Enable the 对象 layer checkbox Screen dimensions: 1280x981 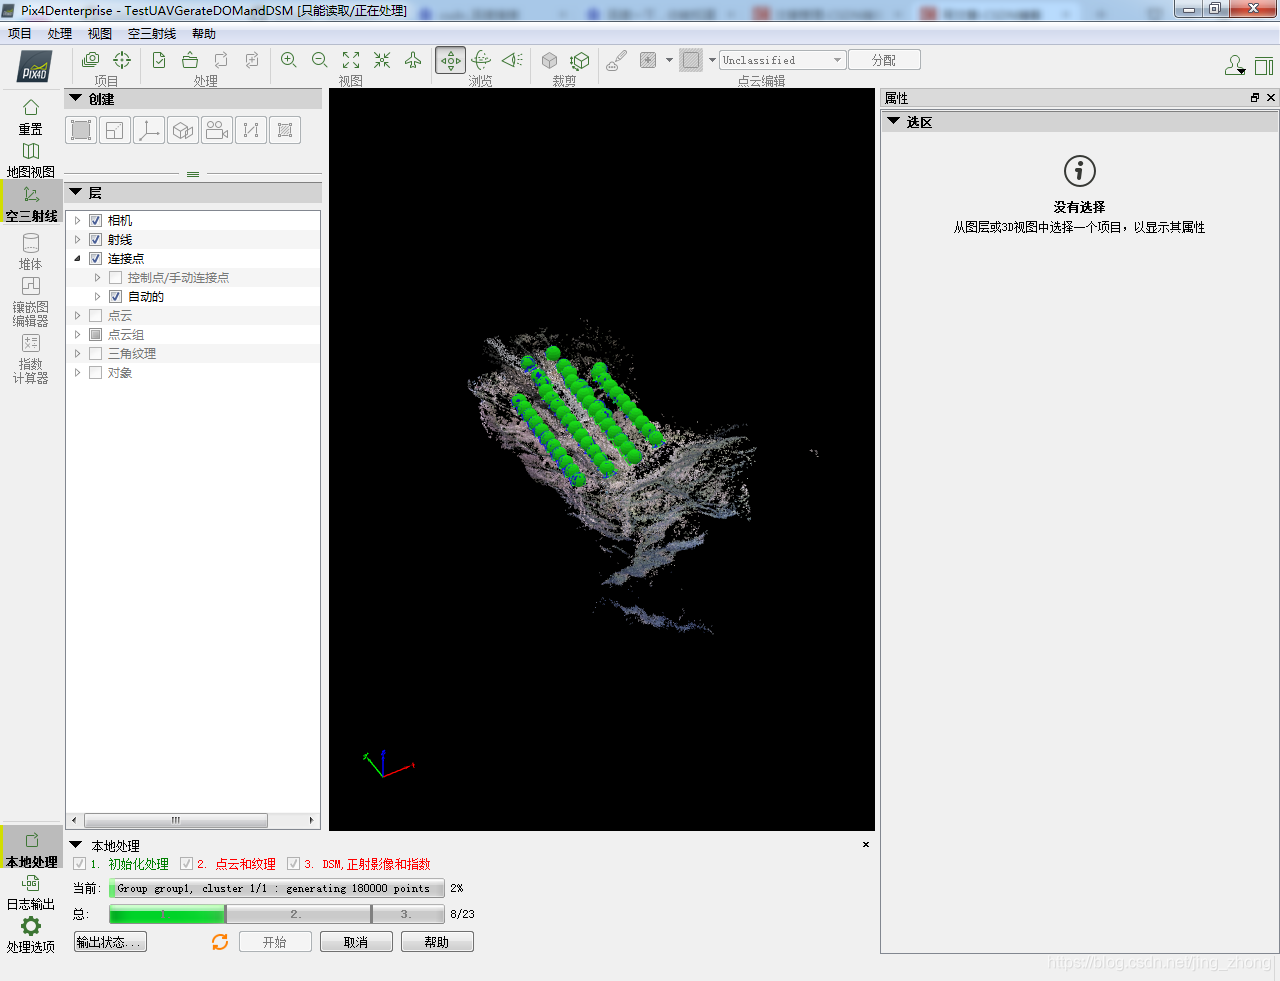coord(96,373)
